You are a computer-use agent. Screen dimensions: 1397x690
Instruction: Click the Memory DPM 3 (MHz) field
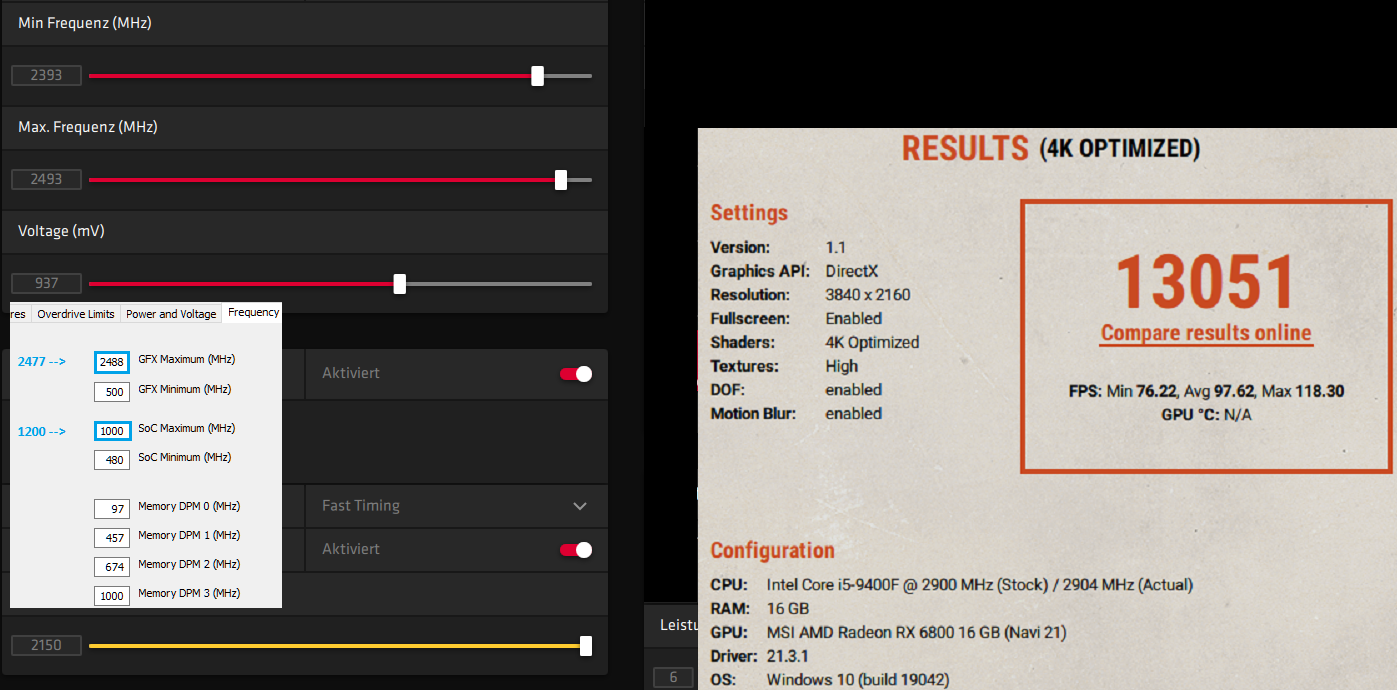111,596
